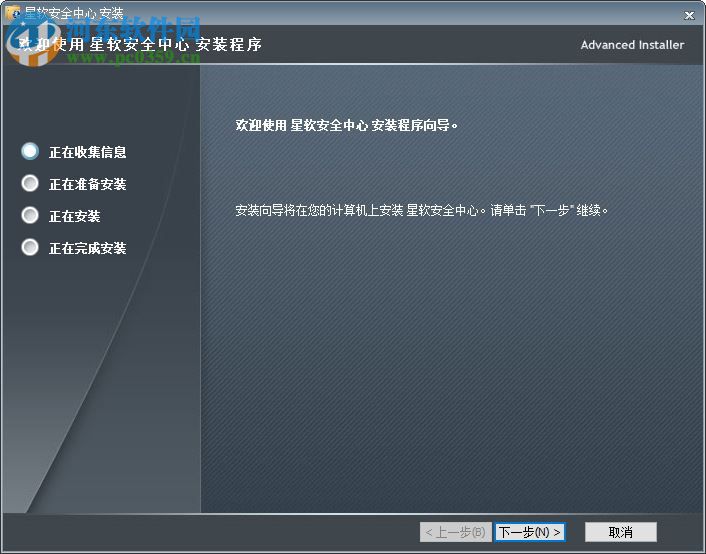
Task: Click the welcome heading 欢迎使用 星软安全中心 安装程序向导
Action: pyautogui.click(x=346, y=125)
